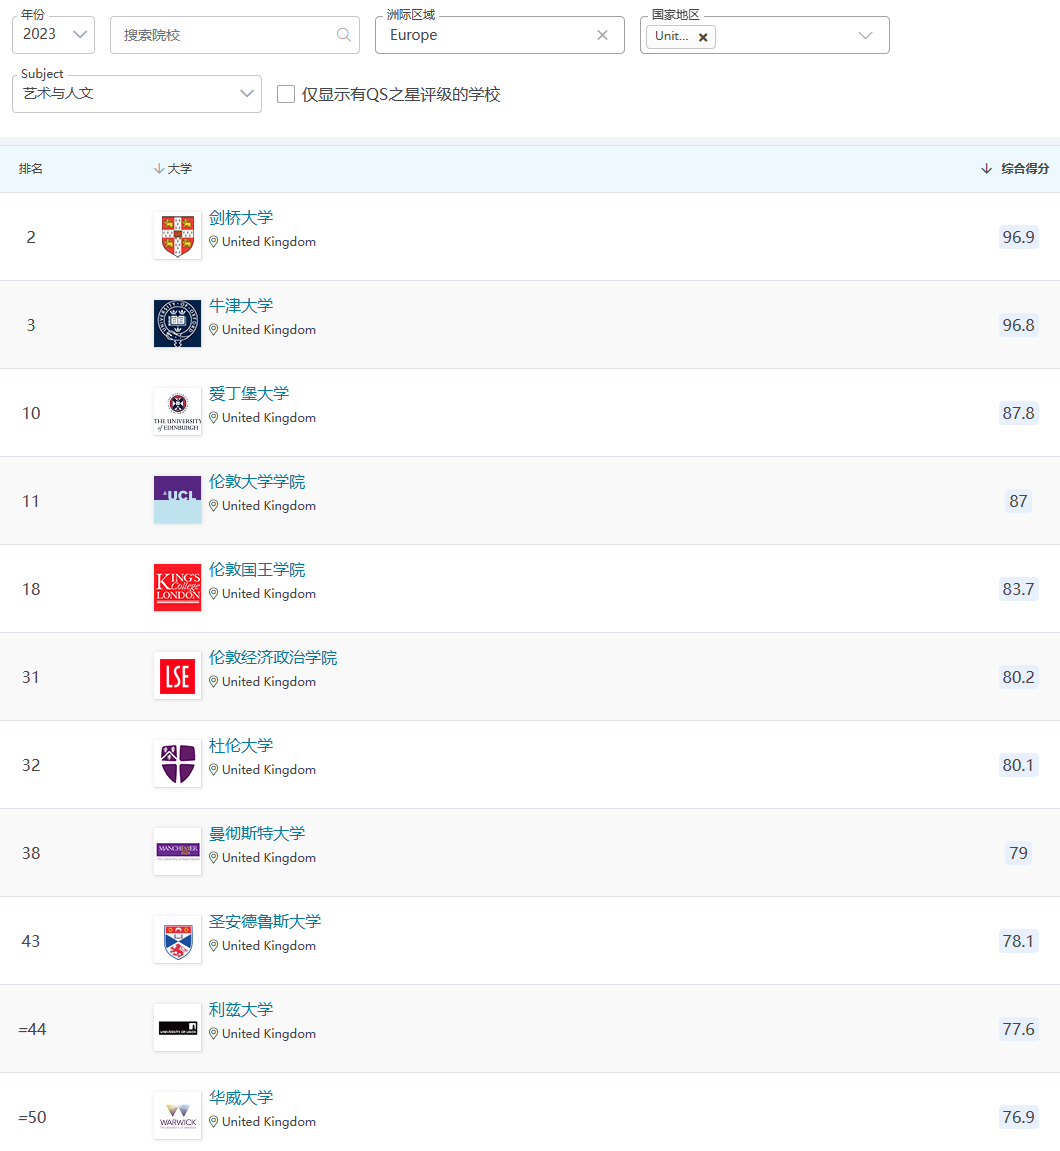1060x1151 pixels.
Task: Click the 78.1 score for St Andrews
Action: pos(1018,941)
